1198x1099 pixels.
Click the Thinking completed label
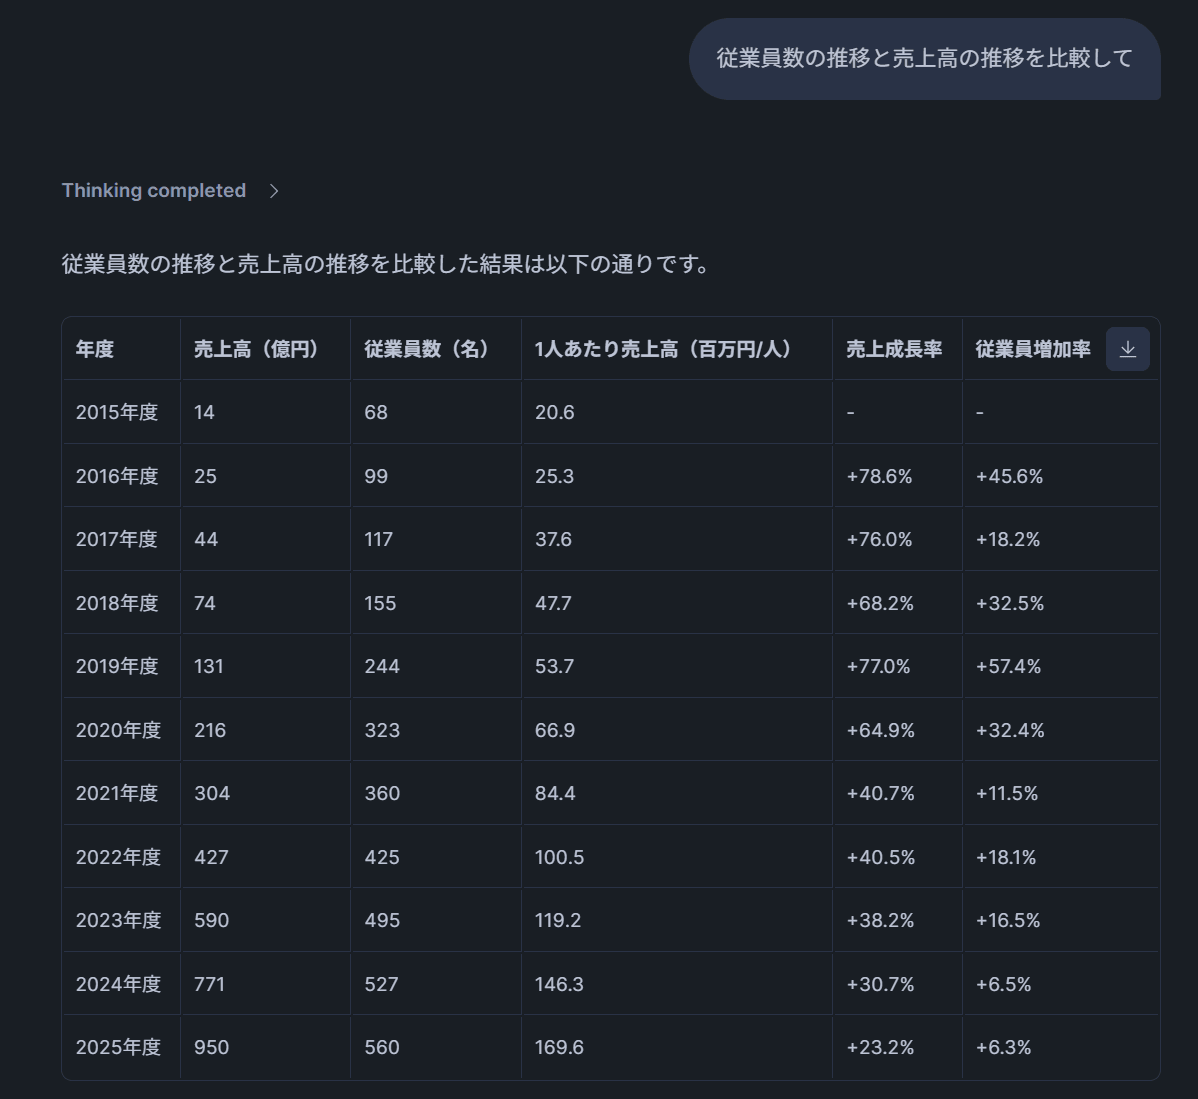154,191
